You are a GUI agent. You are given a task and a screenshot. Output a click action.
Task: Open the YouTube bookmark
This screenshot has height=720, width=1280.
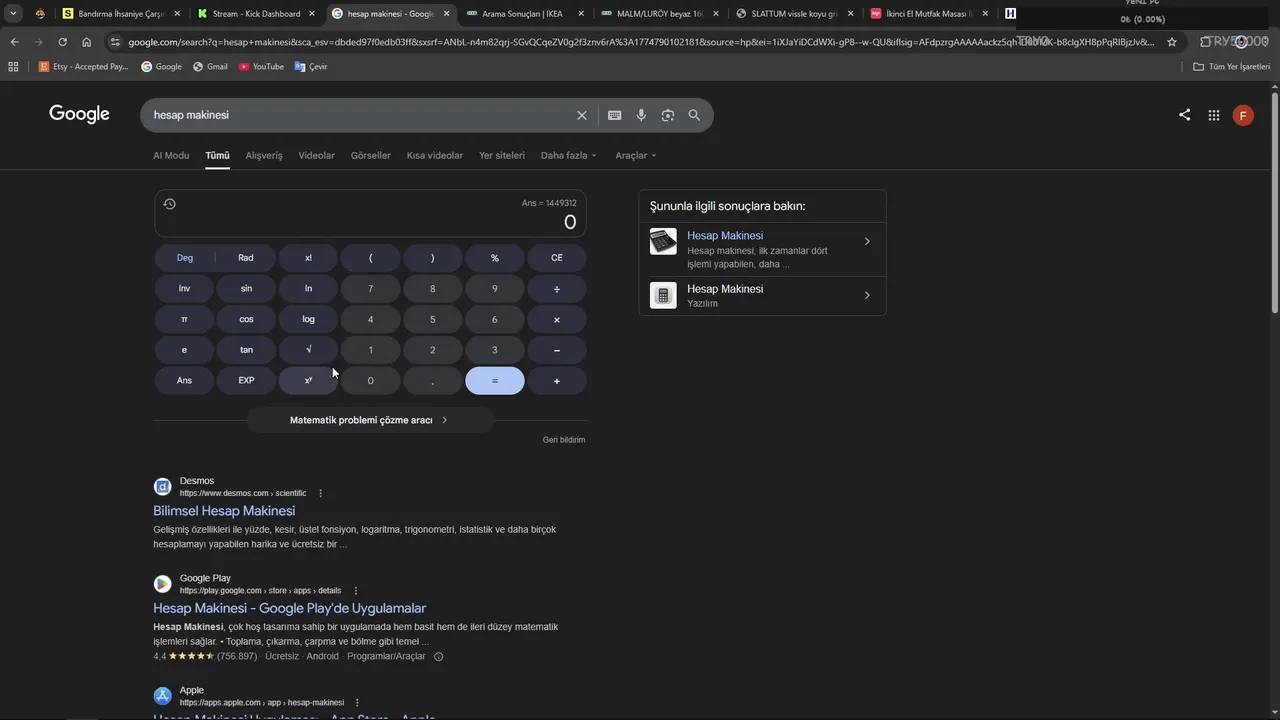pyautogui.click(x=261, y=66)
